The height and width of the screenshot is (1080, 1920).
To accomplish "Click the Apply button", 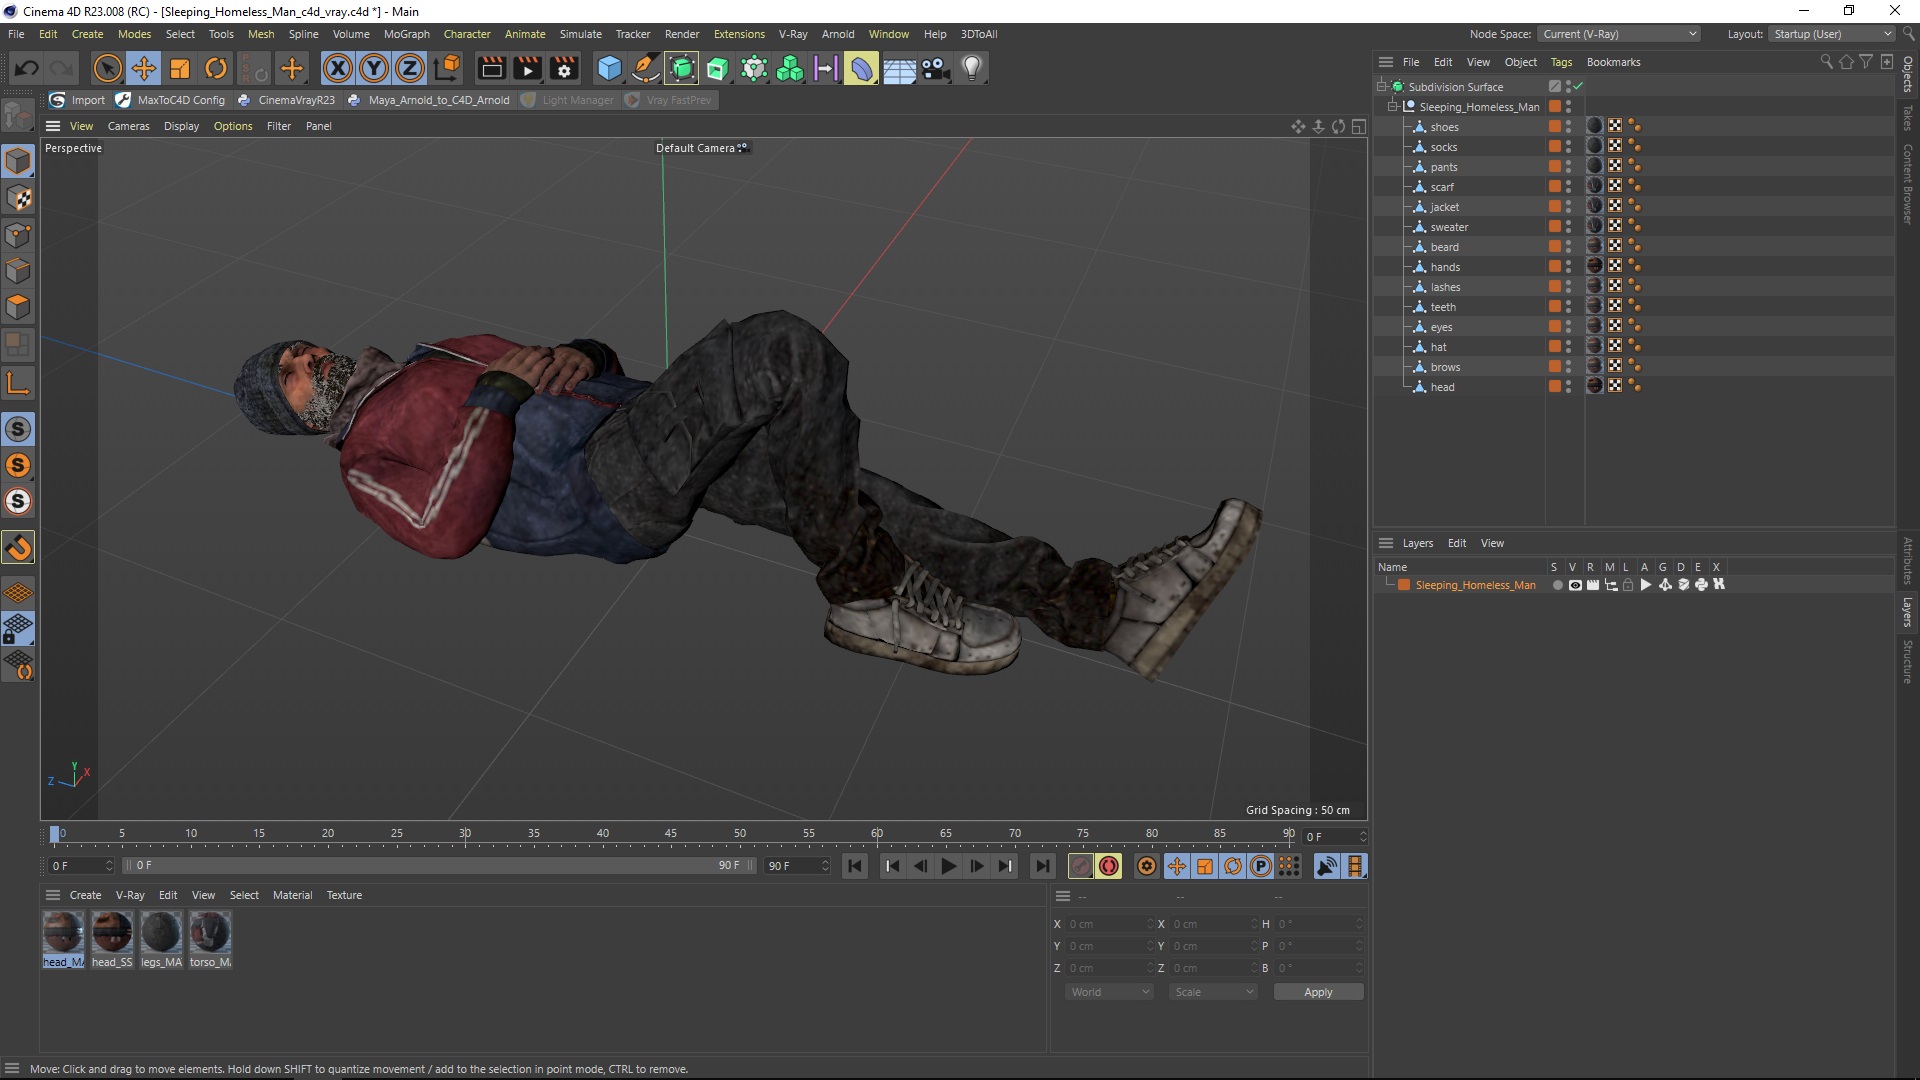I will 1318,992.
